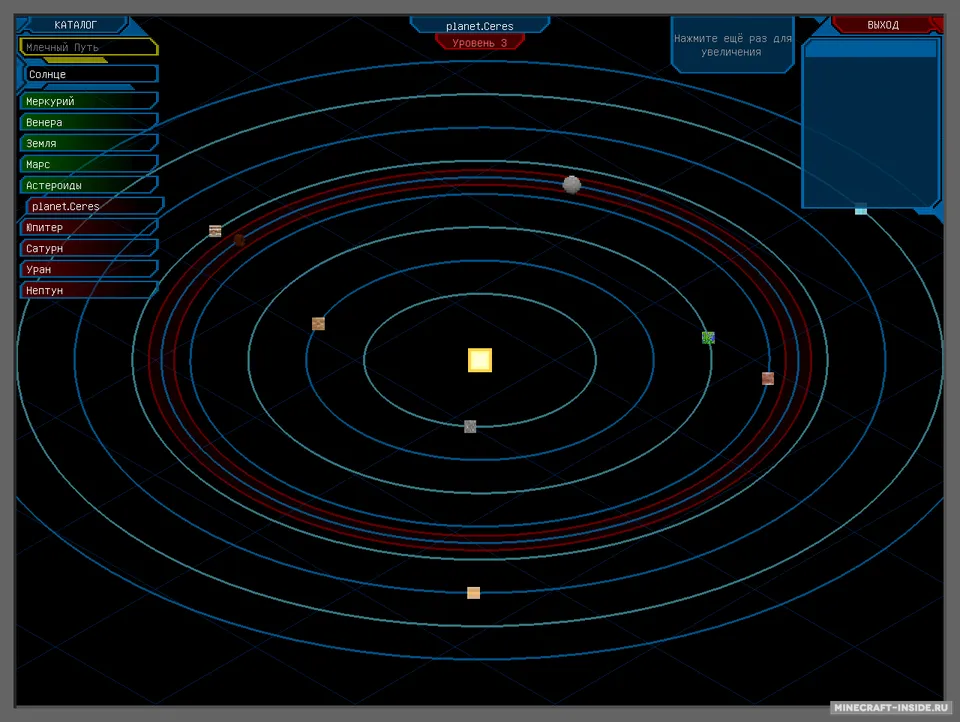Select Сатурн in the catalog list

click(89, 248)
